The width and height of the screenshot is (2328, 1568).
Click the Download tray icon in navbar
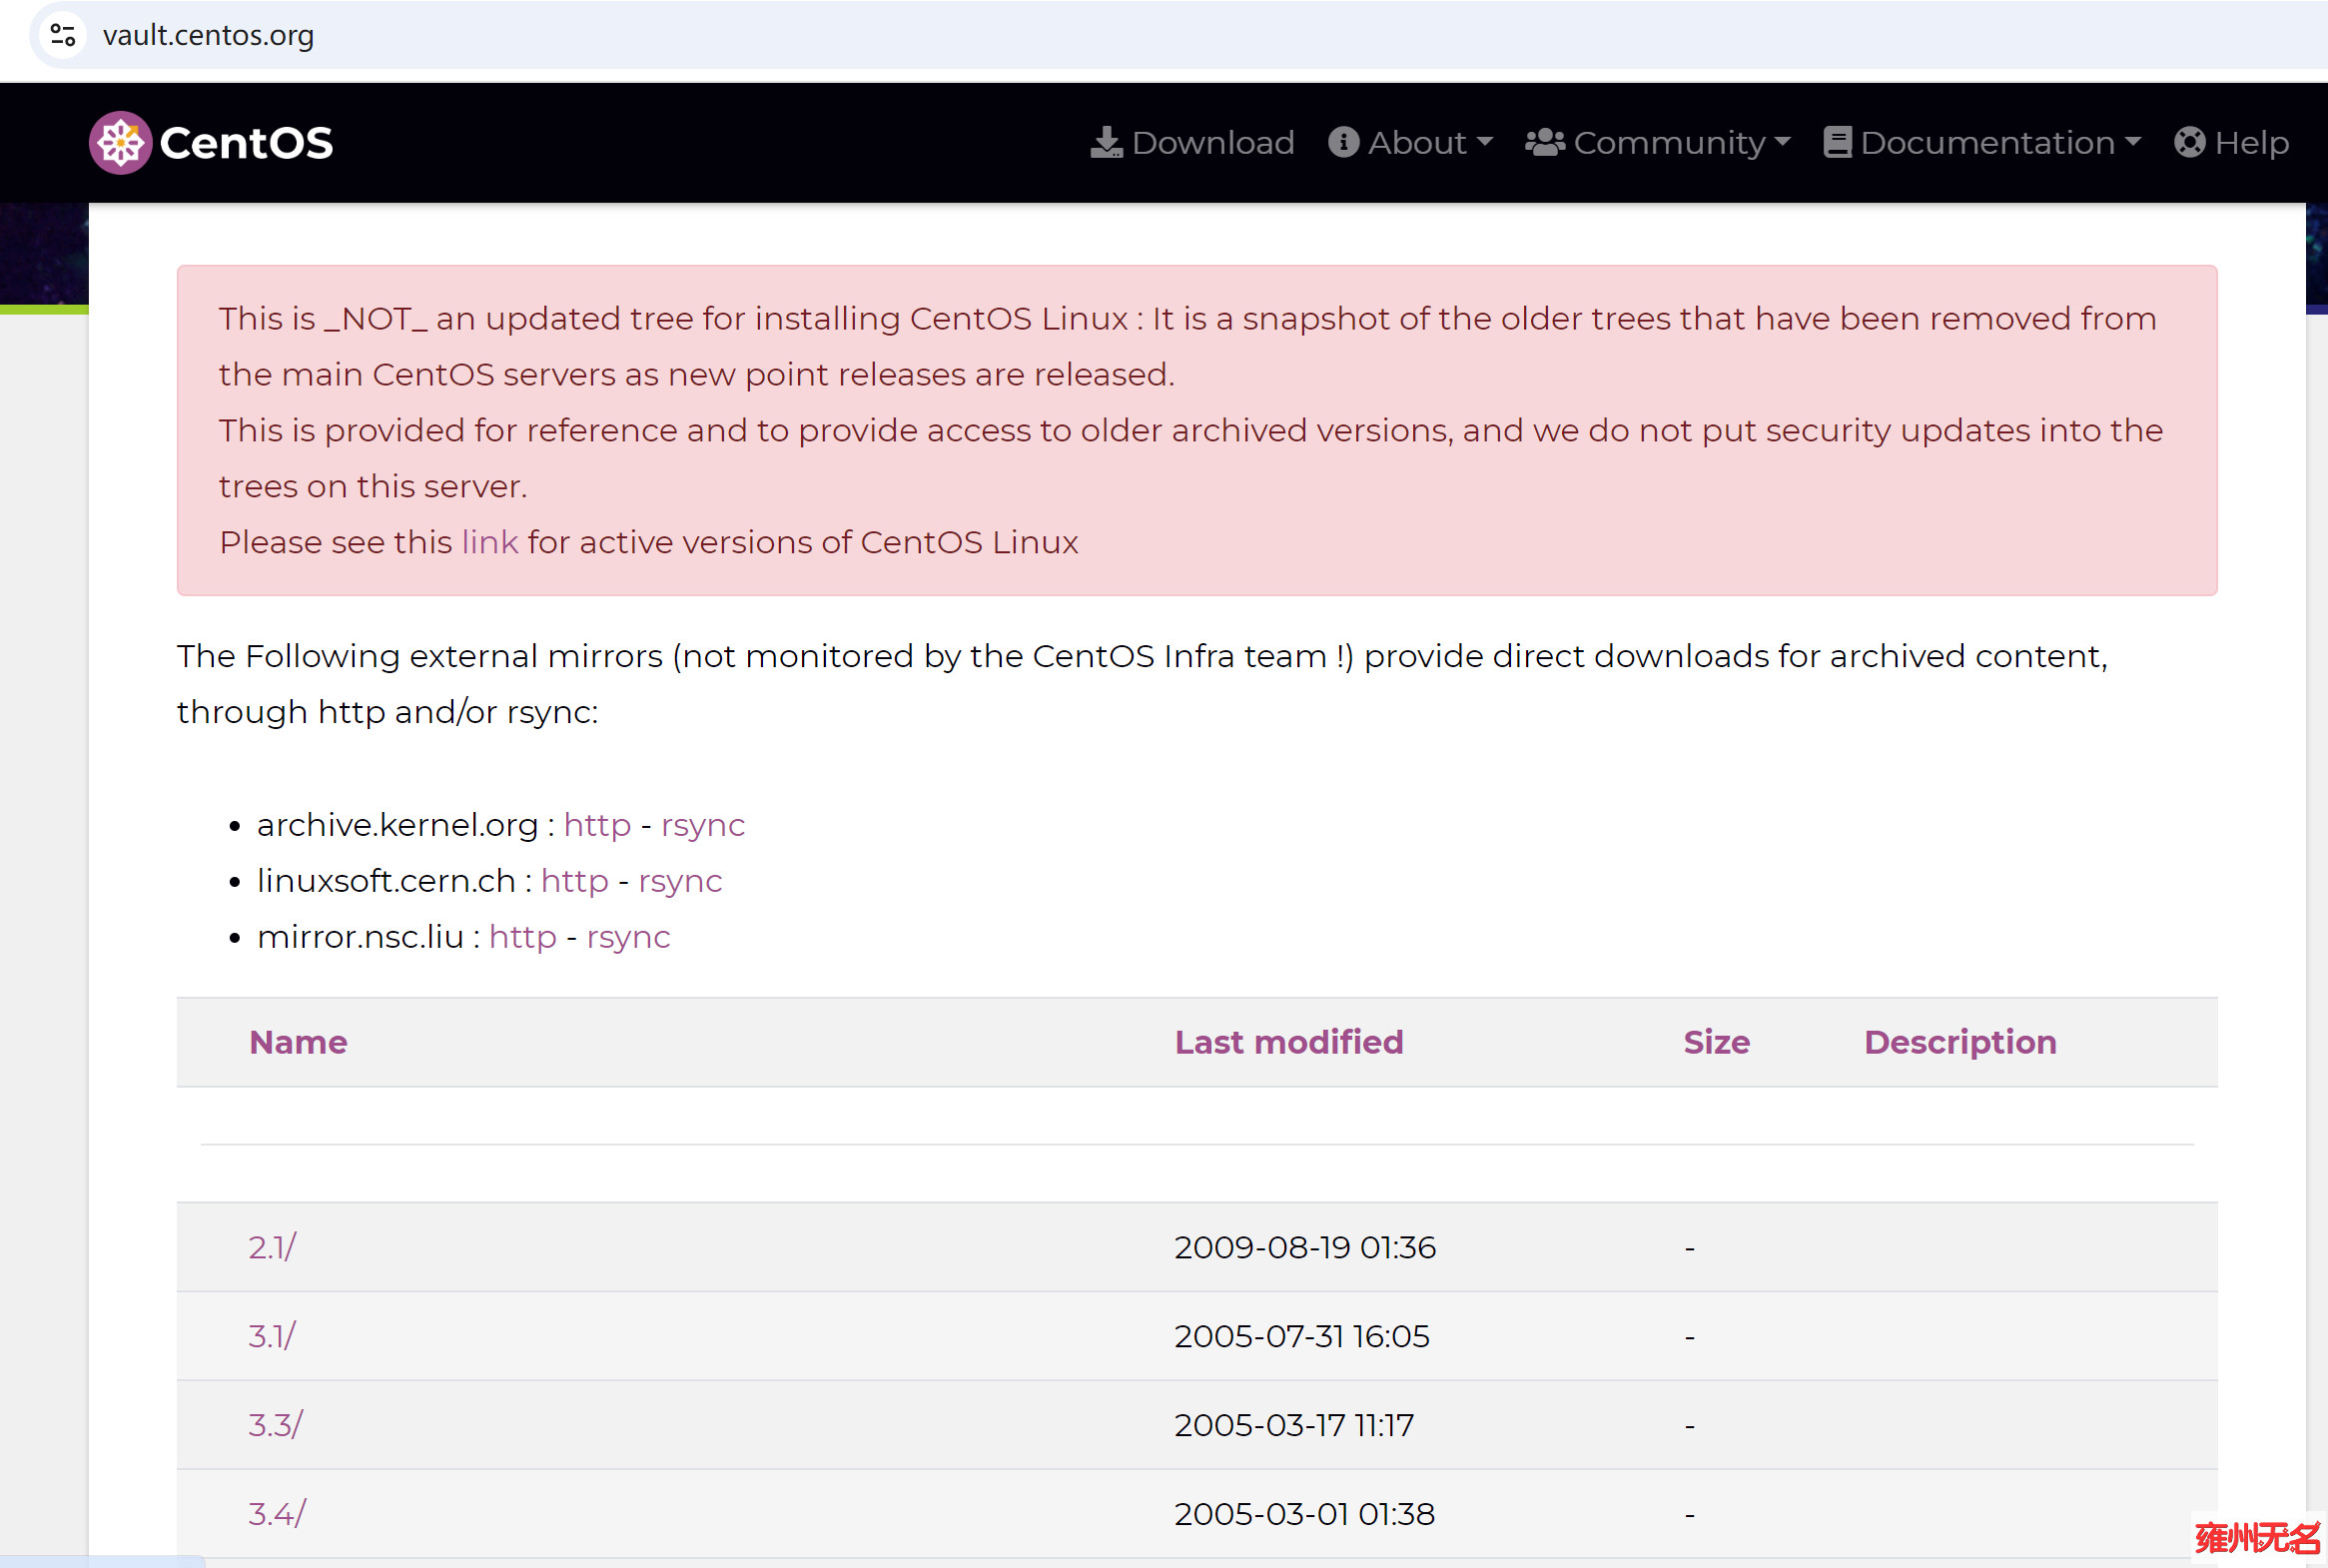pos(1106,143)
